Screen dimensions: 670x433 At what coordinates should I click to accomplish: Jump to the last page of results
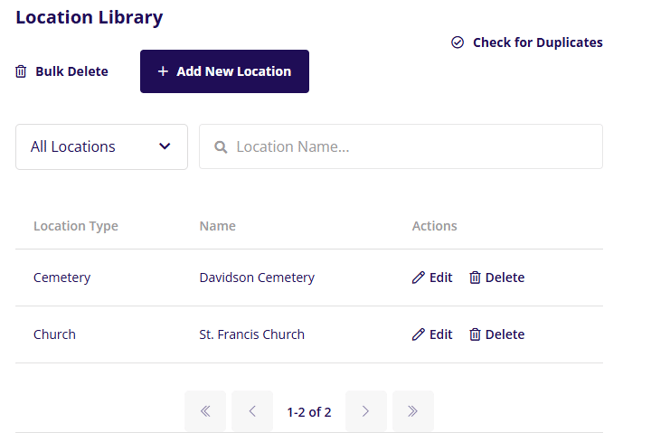tap(413, 411)
